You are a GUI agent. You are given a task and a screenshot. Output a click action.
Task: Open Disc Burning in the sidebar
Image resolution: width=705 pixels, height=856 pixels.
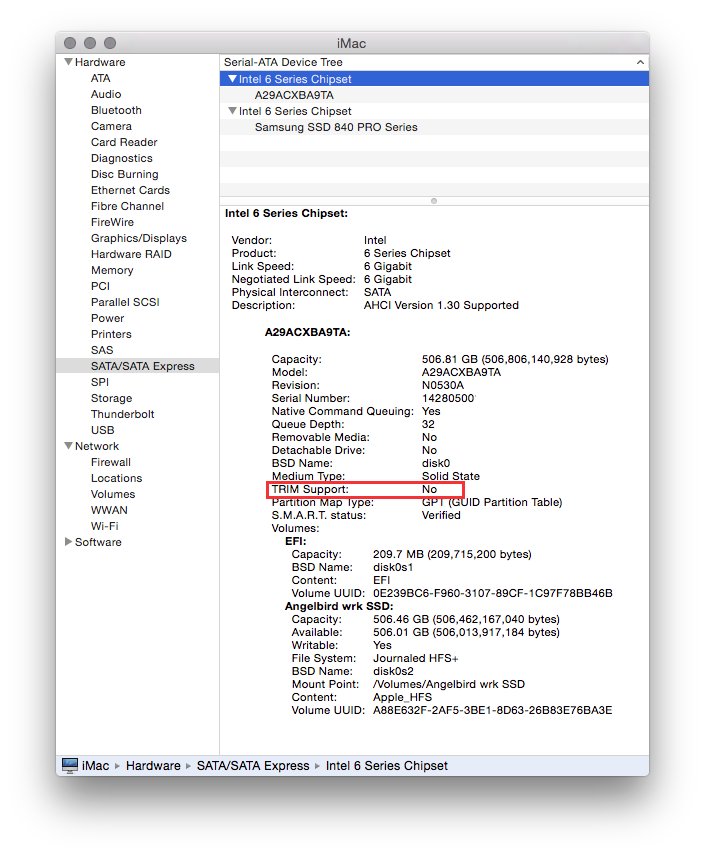coord(125,174)
